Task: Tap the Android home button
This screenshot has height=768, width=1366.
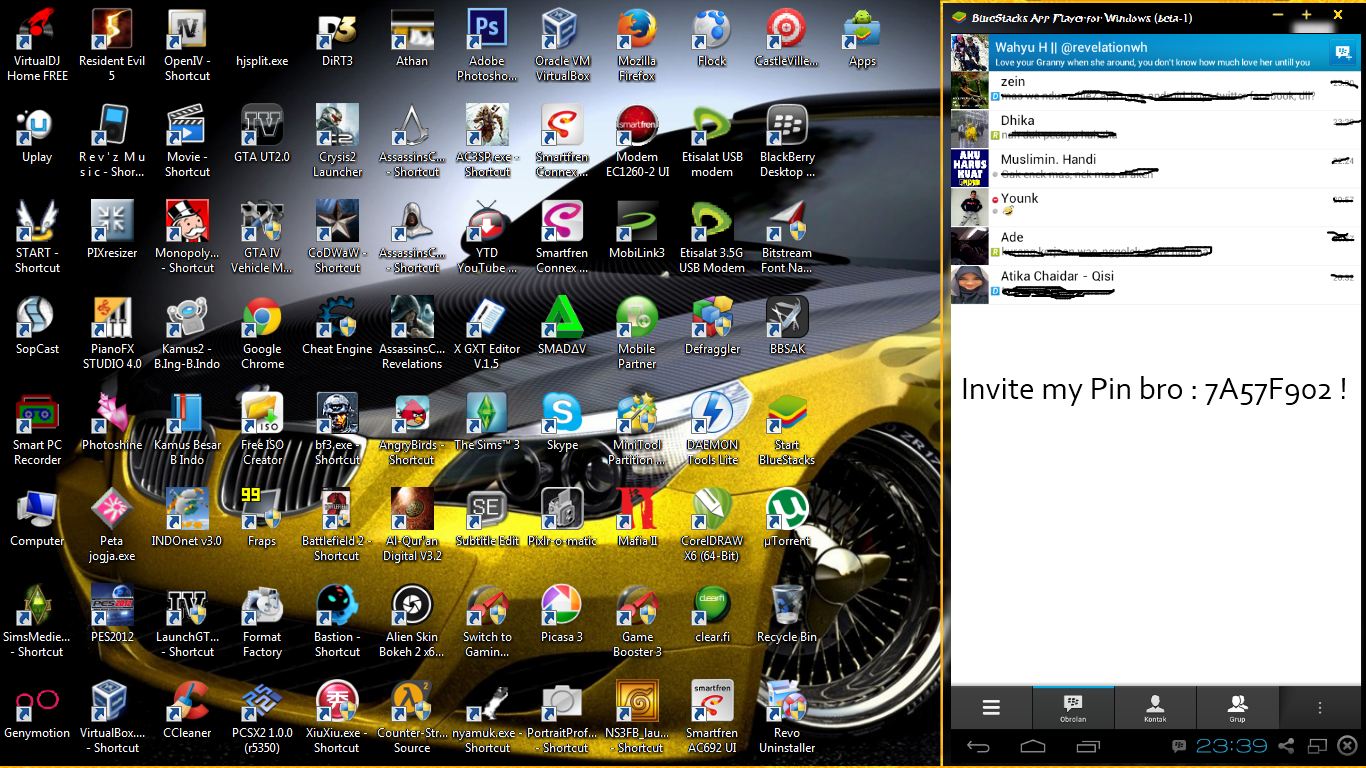Action: click(1033, 747)
